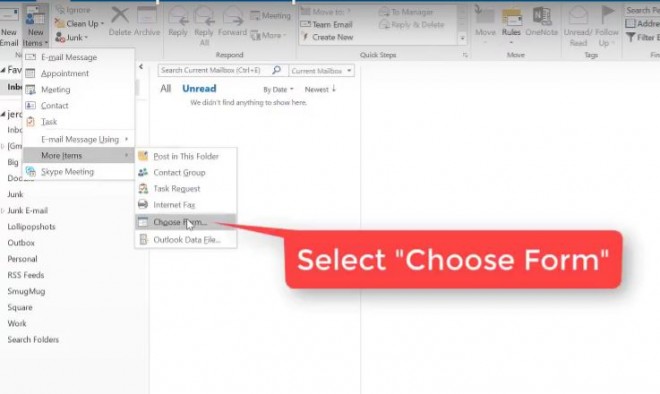
Task: Open the SmugMug folder
Action: pos(26,291)
